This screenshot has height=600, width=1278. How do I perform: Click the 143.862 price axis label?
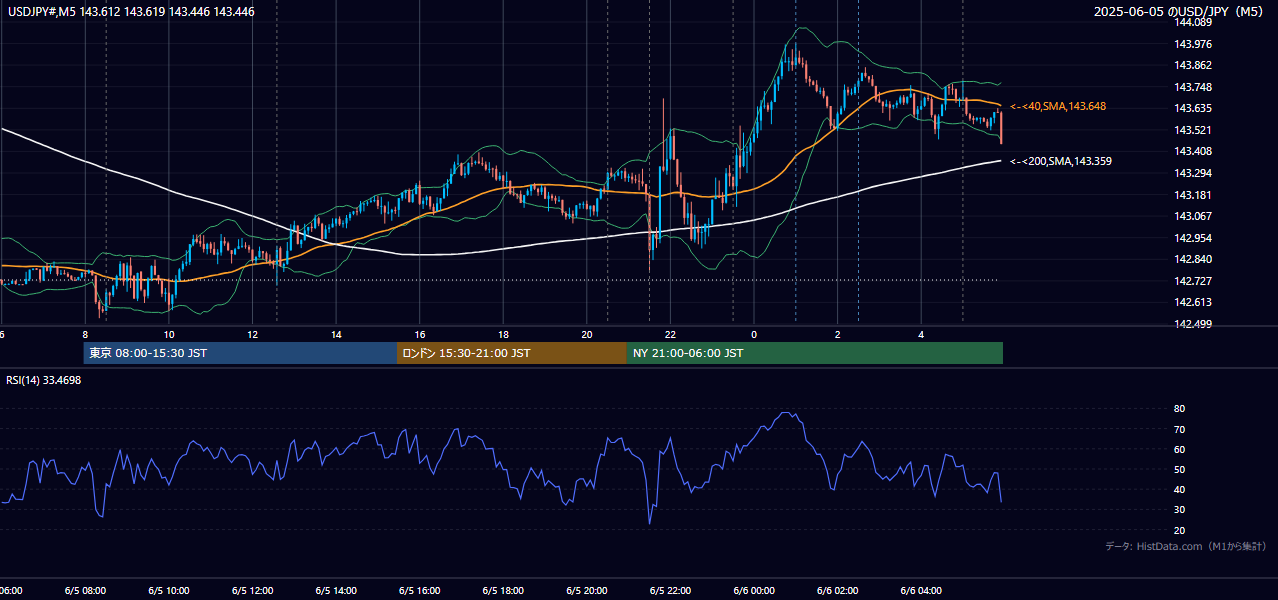1194,65
